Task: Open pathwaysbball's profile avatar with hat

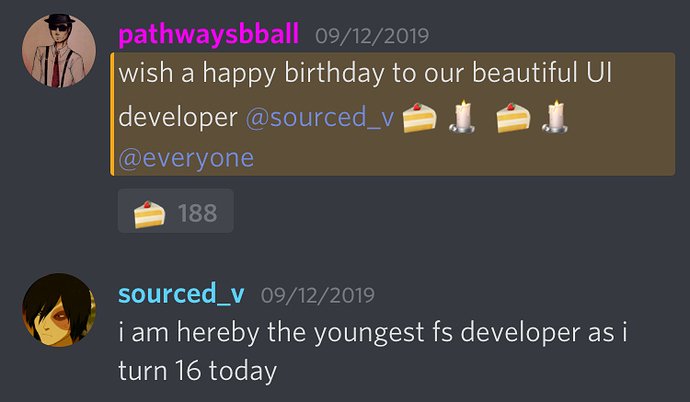Action: pos(59,51)
